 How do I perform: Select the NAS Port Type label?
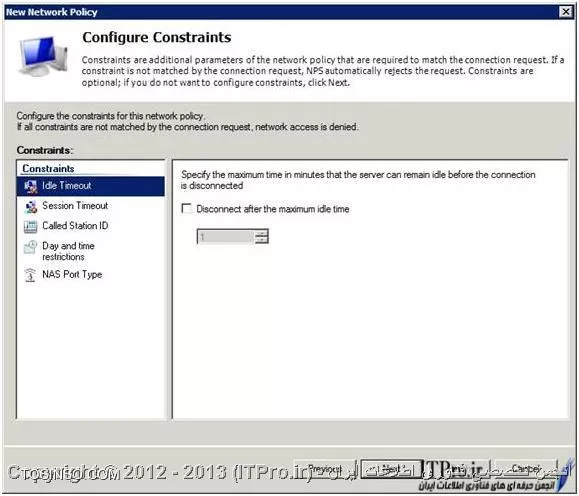(x=72, y=274)
